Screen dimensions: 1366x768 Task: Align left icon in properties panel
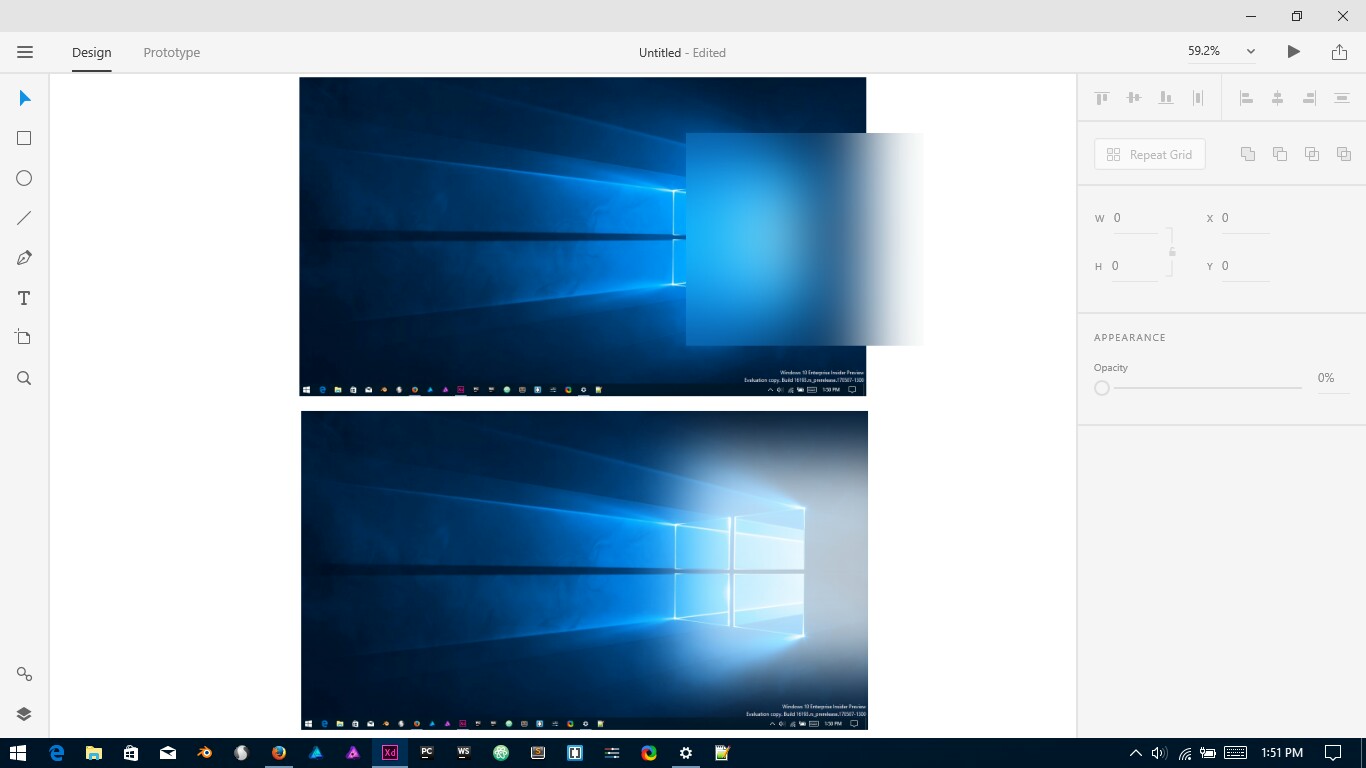click(x=1246, y=98)
